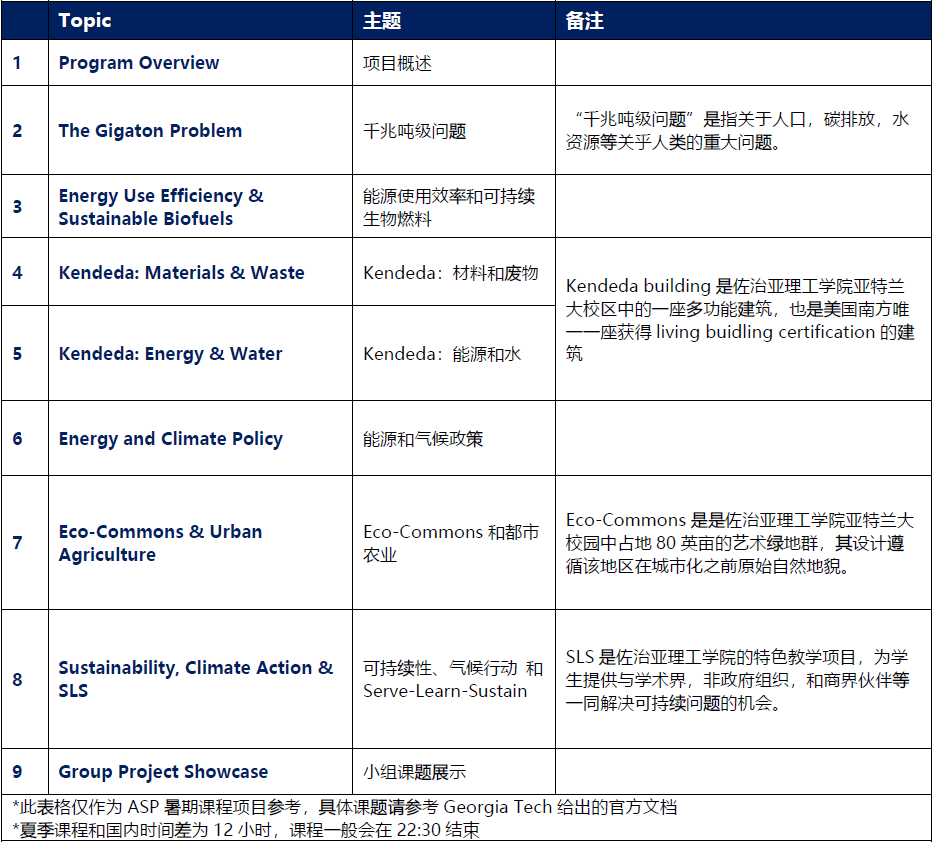Select Energy and Climate Policy topic
The height and width of the screenshot is (842, 933).
(169, 438)
